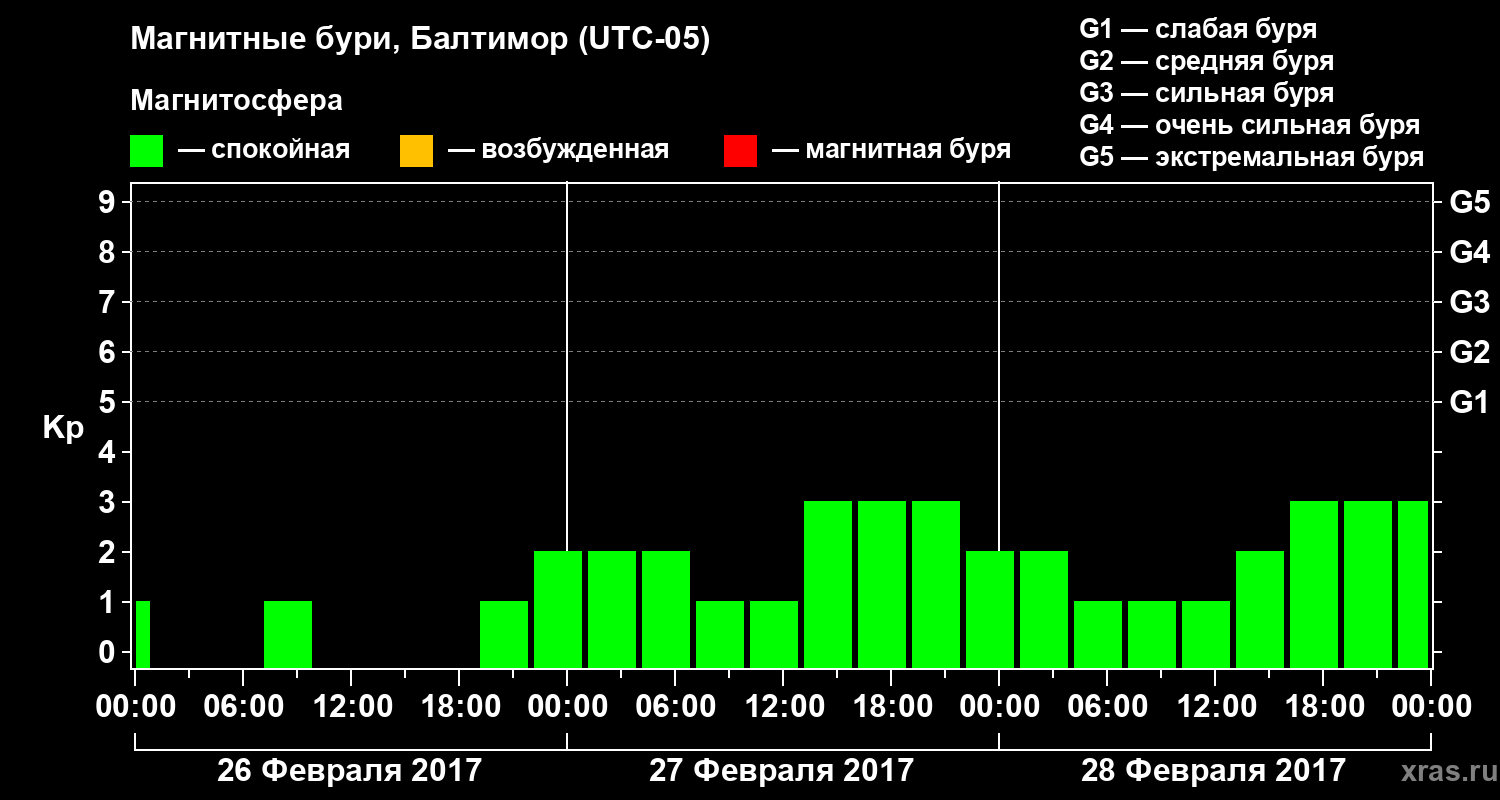The width and height of the screenshot is (1500, 800).
Task: Click the 'G5 — экстремальная буря' legend line
Action: [1251, 157]
